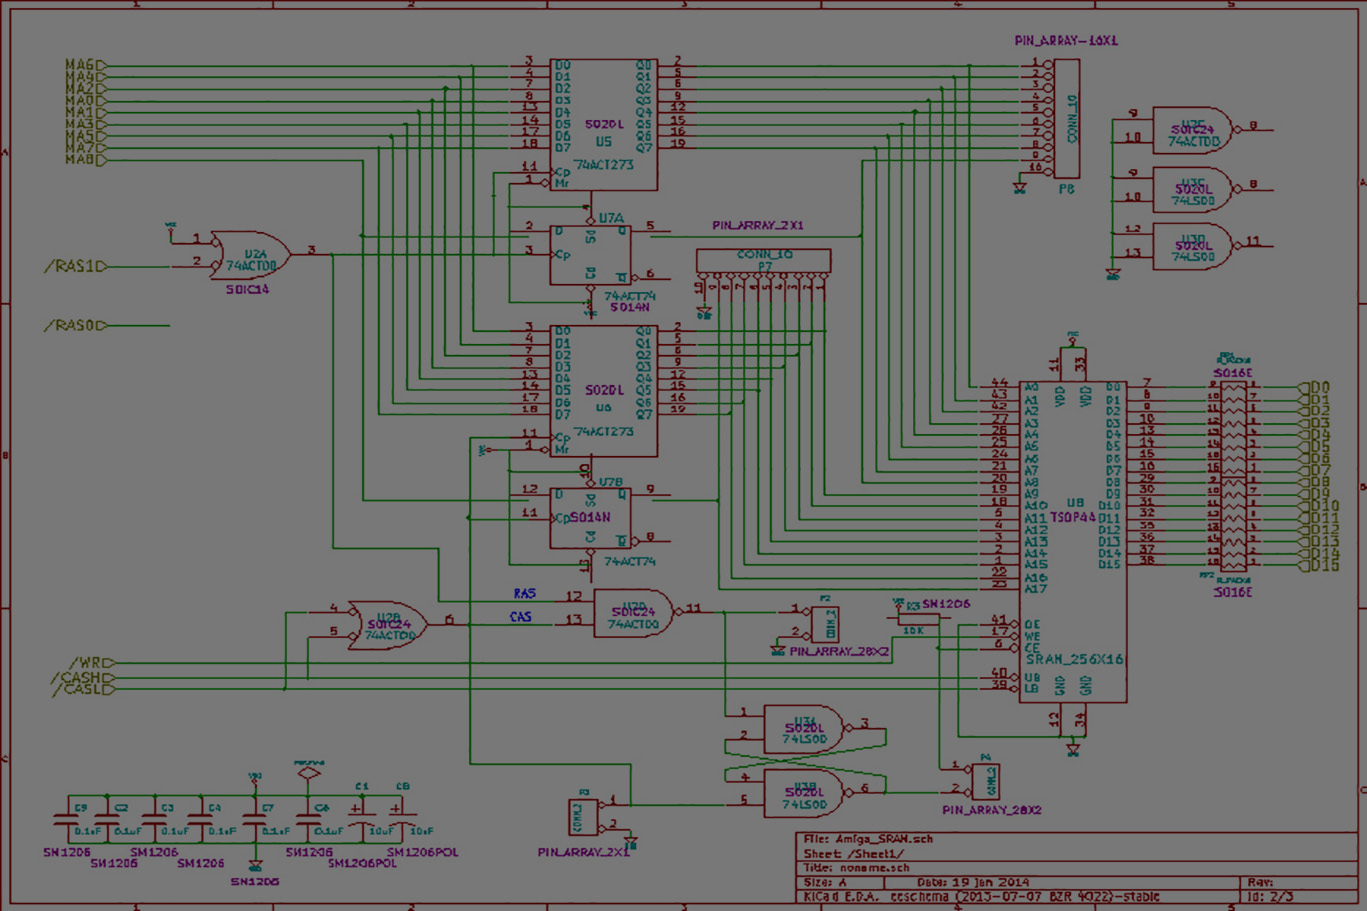Image resolution: width=1367 pixels, height=911 pixels.
Task: Select the MA6 address label
Action: pyautogui.click(x=80, y=65)
